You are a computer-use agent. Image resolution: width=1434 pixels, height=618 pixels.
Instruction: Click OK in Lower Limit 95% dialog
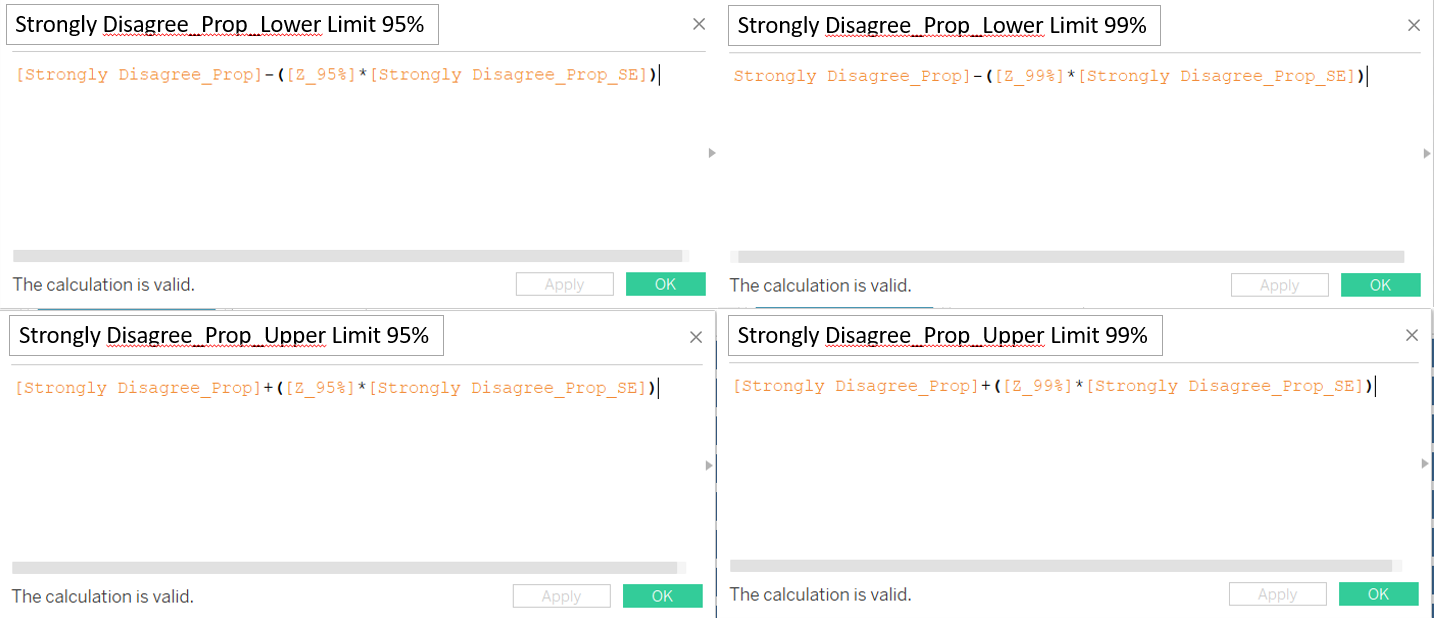click(665, 284)
